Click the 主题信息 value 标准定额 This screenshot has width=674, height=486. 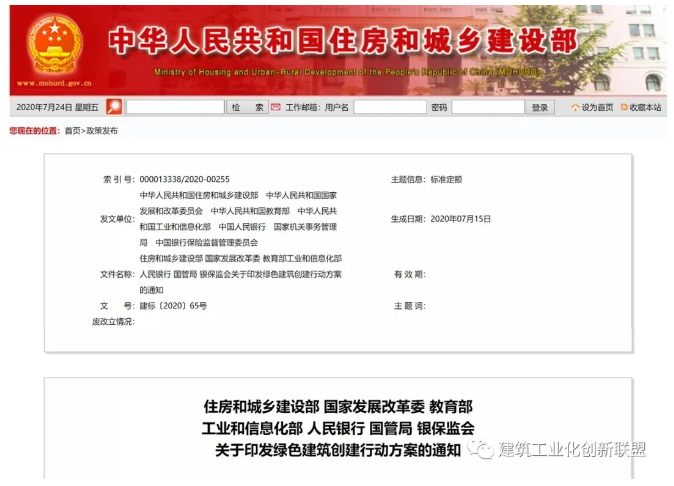(446, 179)
